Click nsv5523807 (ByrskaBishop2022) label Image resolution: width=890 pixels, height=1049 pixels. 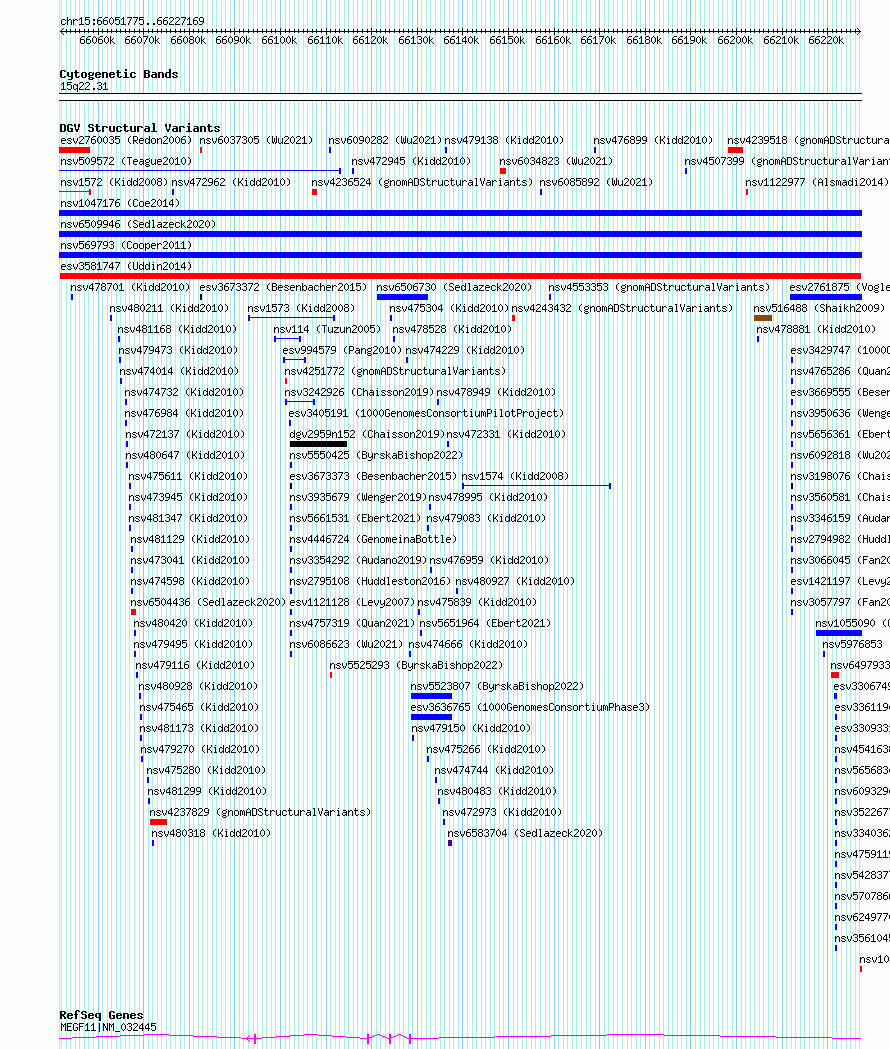coord(497,686)
